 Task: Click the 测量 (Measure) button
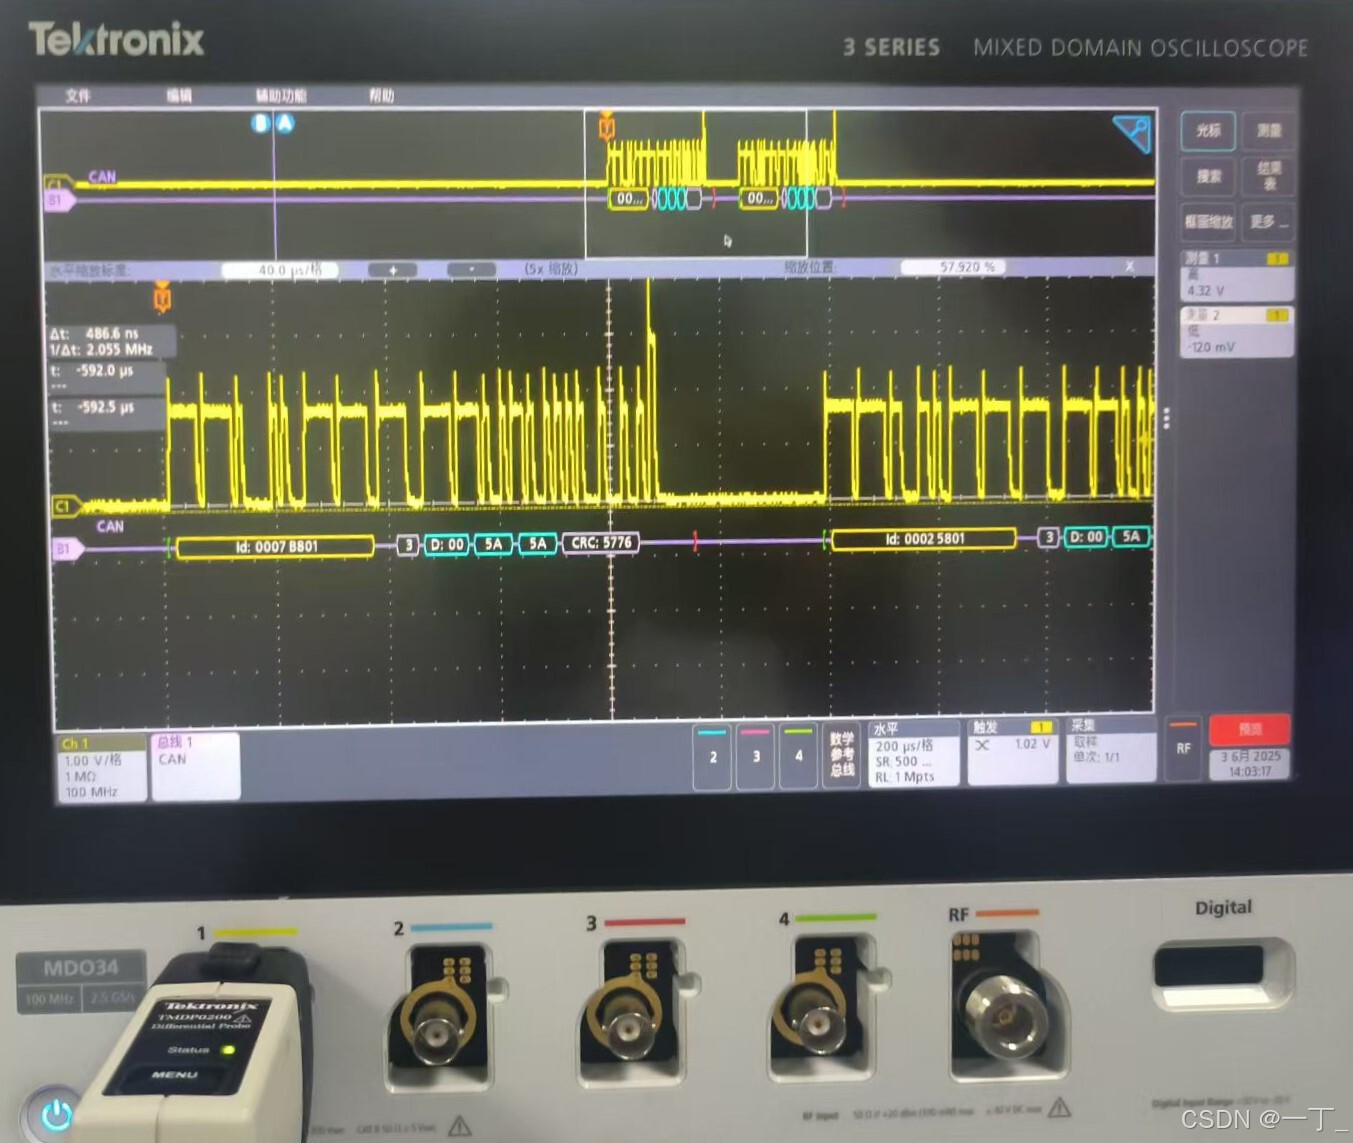coord(1269,130)
